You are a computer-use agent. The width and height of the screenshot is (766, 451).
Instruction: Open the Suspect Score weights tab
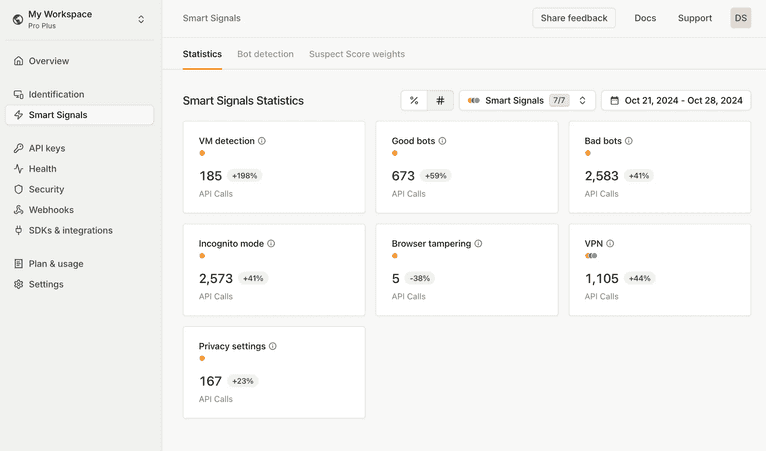(357, 54)
